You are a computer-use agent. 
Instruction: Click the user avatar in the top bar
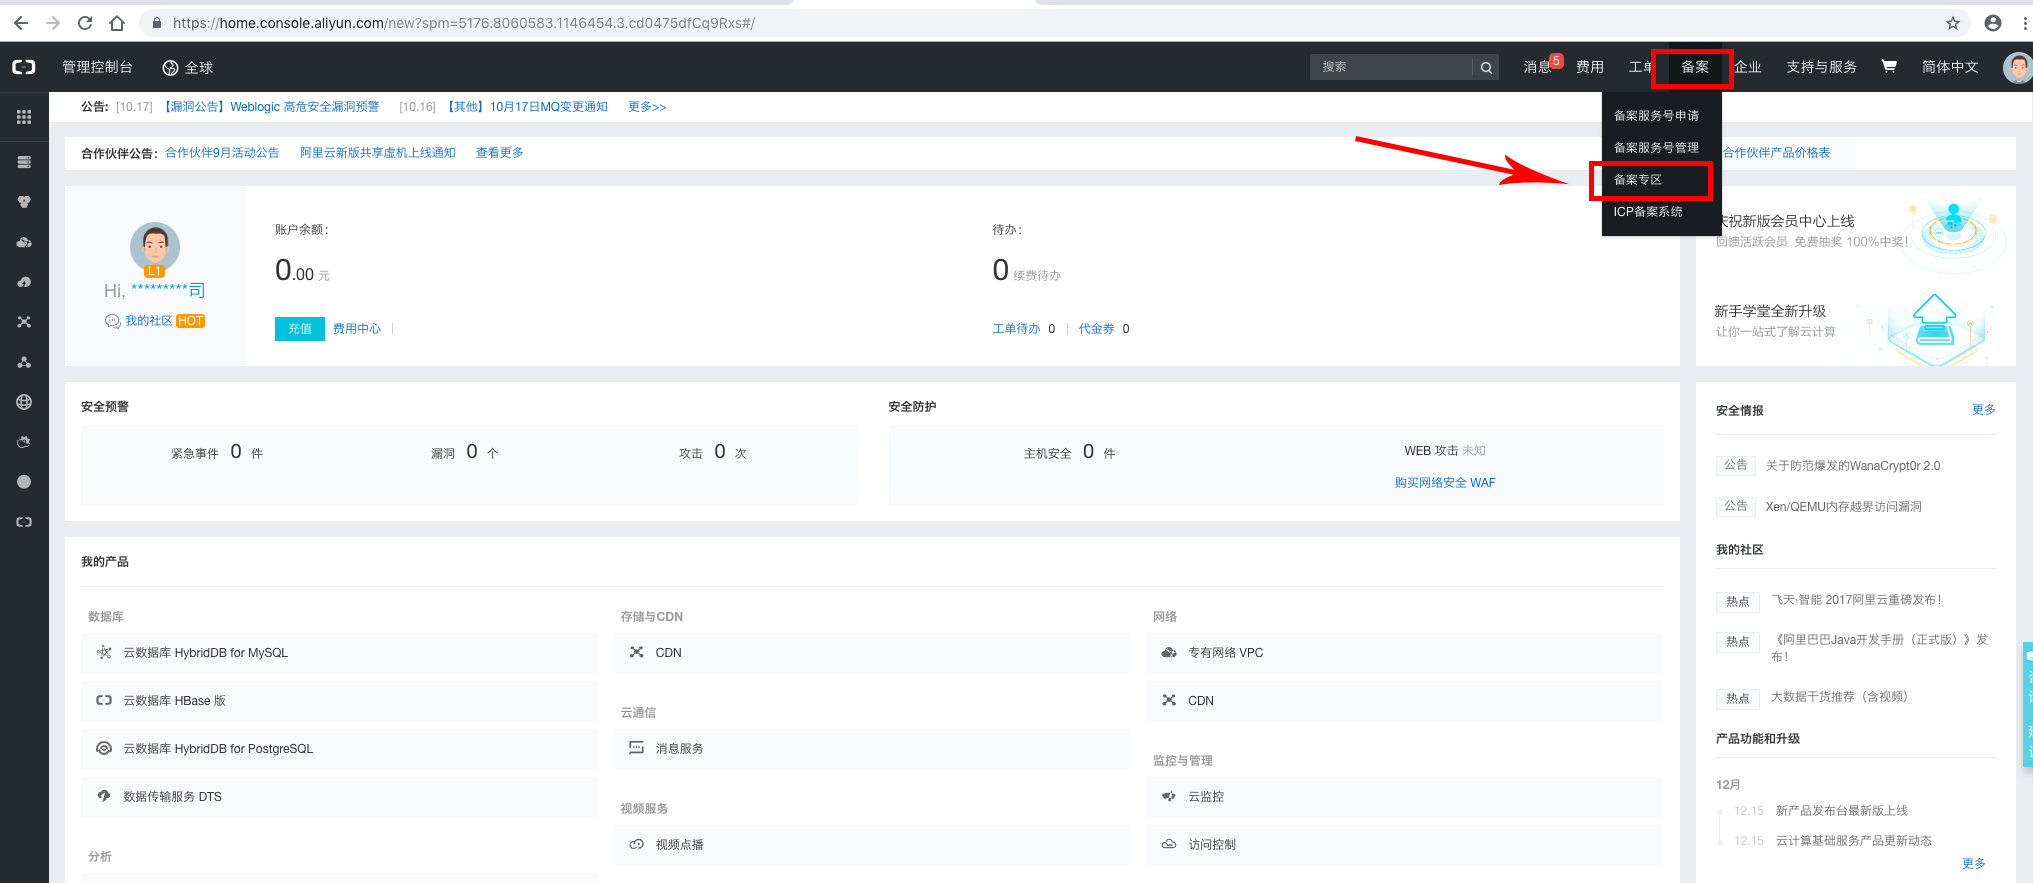coord(2017,67)
